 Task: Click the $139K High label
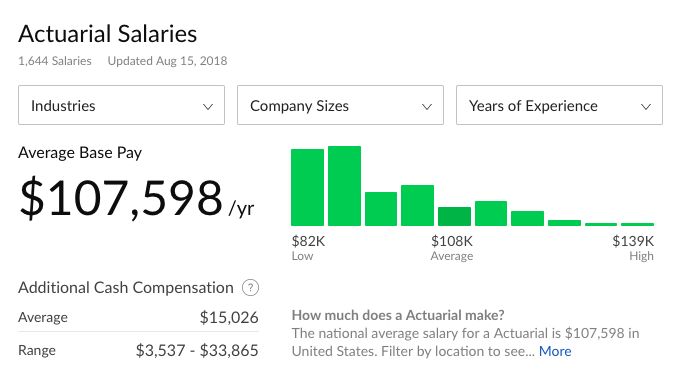(x=633, y=248)
